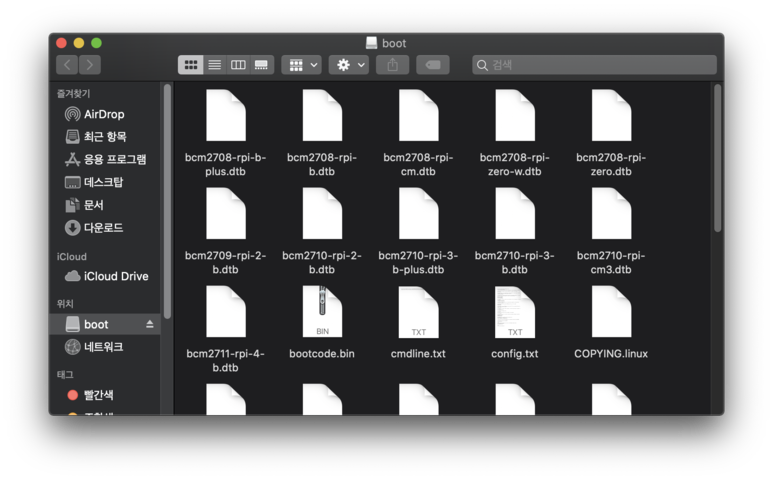This screenshot has height=480, width=773.
Task: Switch to list view
Action: pos(214,65)
